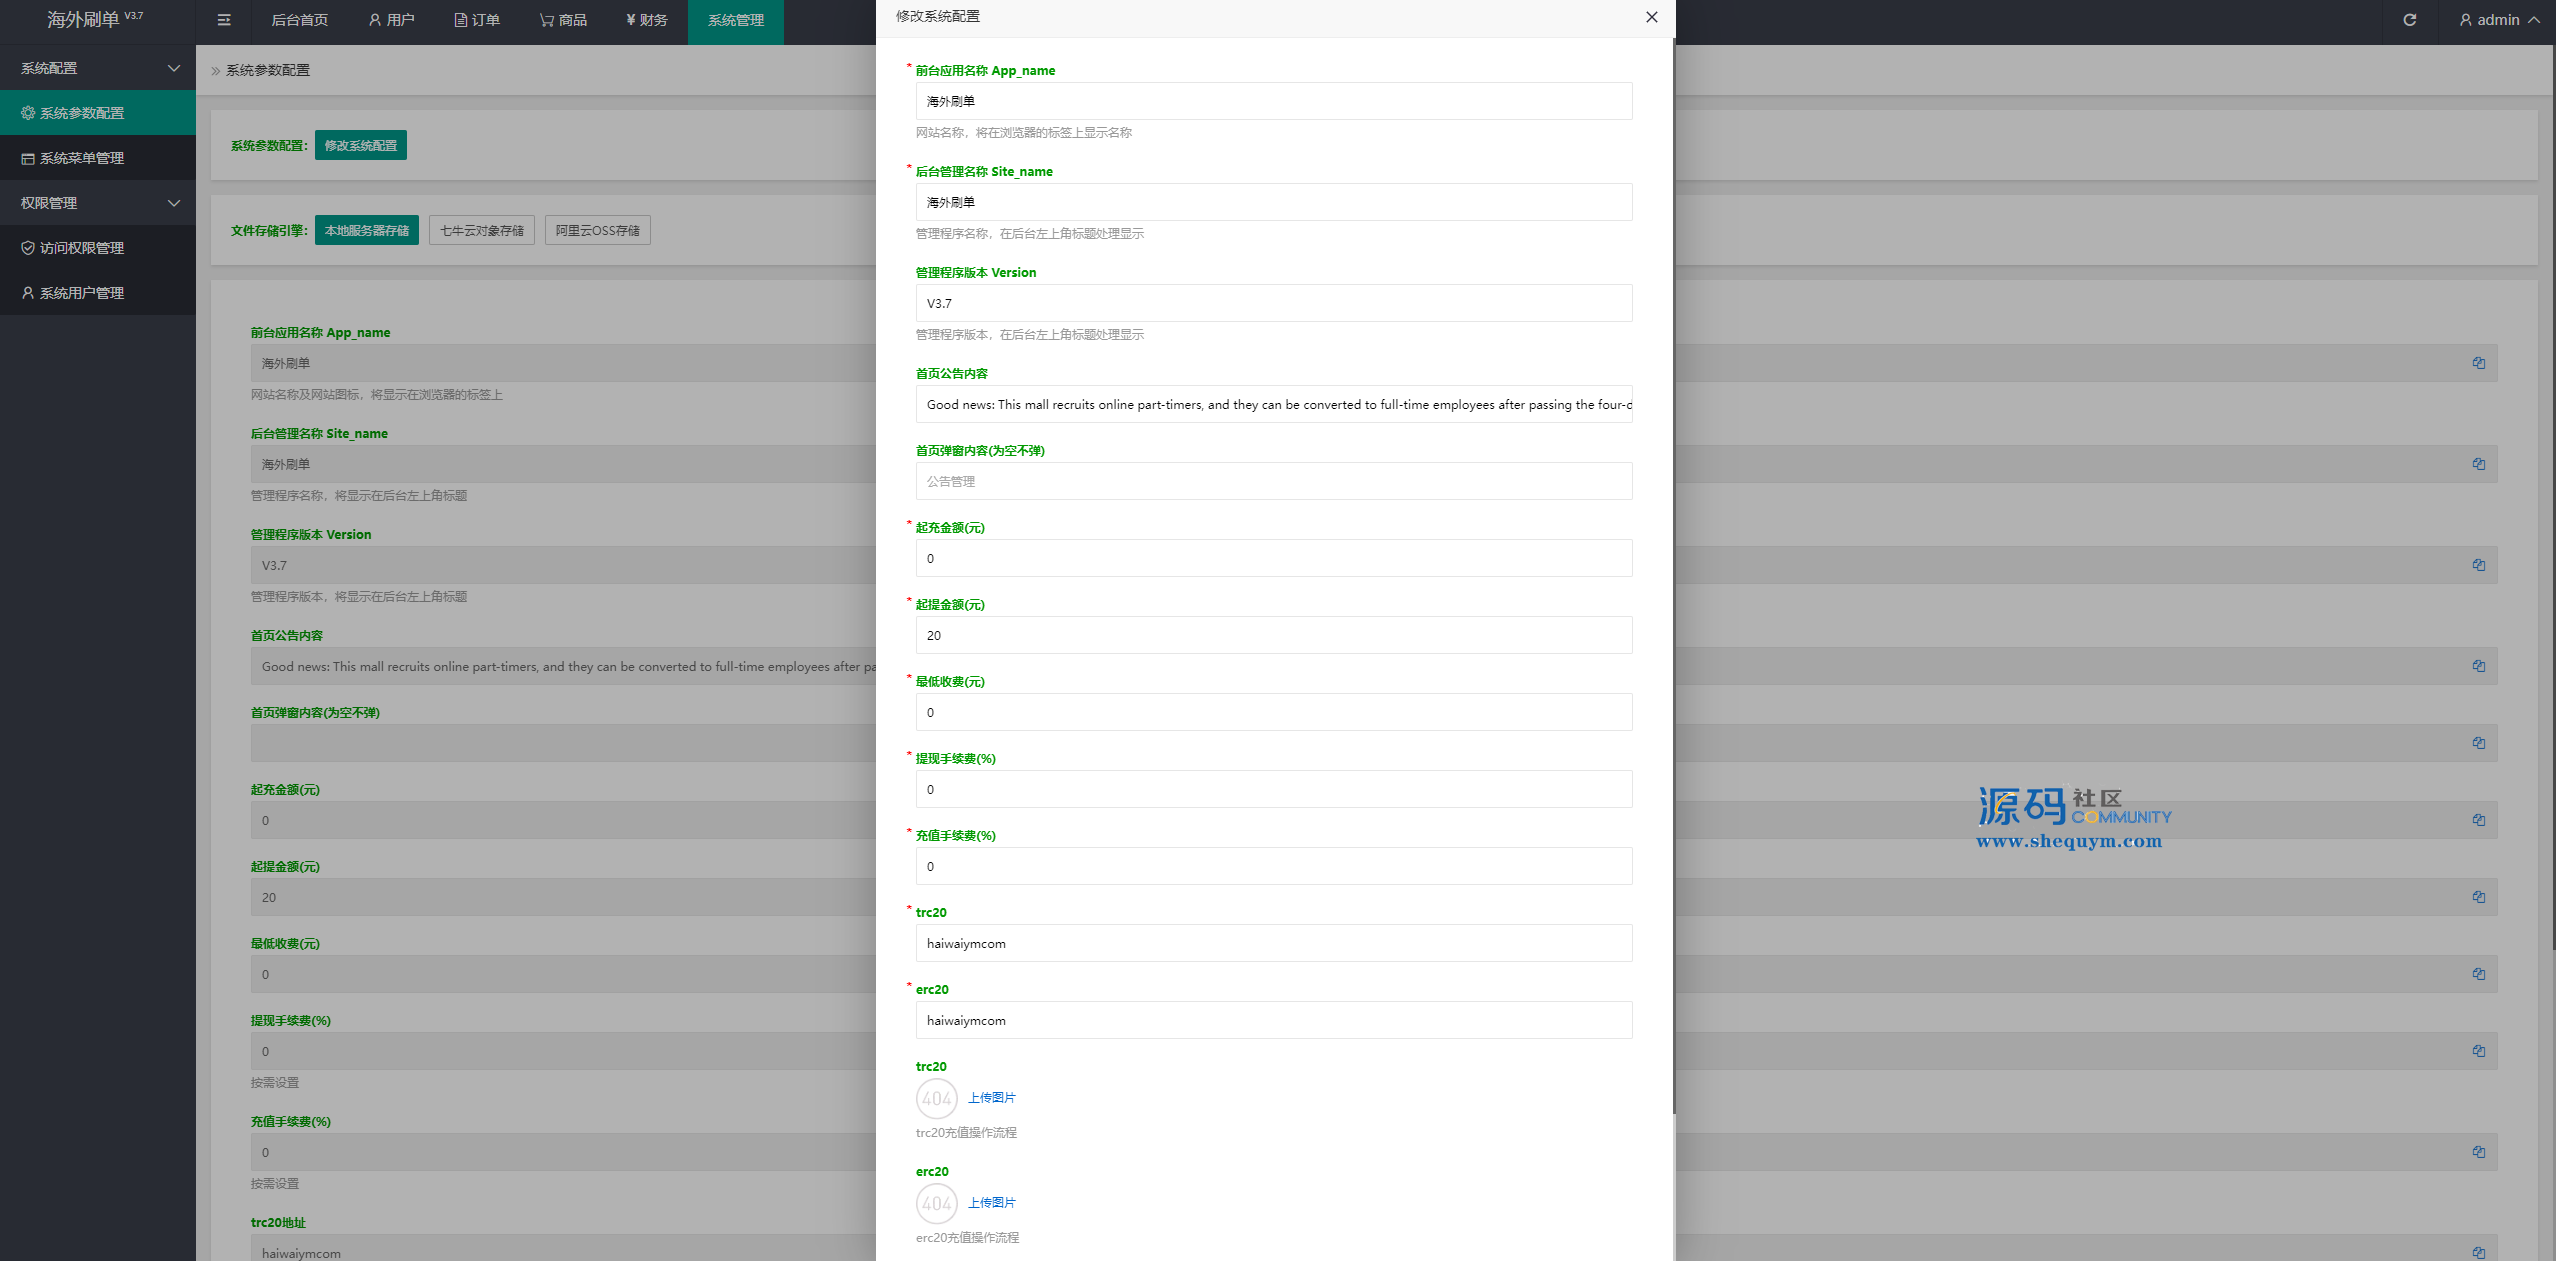Copy the 起提金额 value
2556x1261 pixels.
2479,897
